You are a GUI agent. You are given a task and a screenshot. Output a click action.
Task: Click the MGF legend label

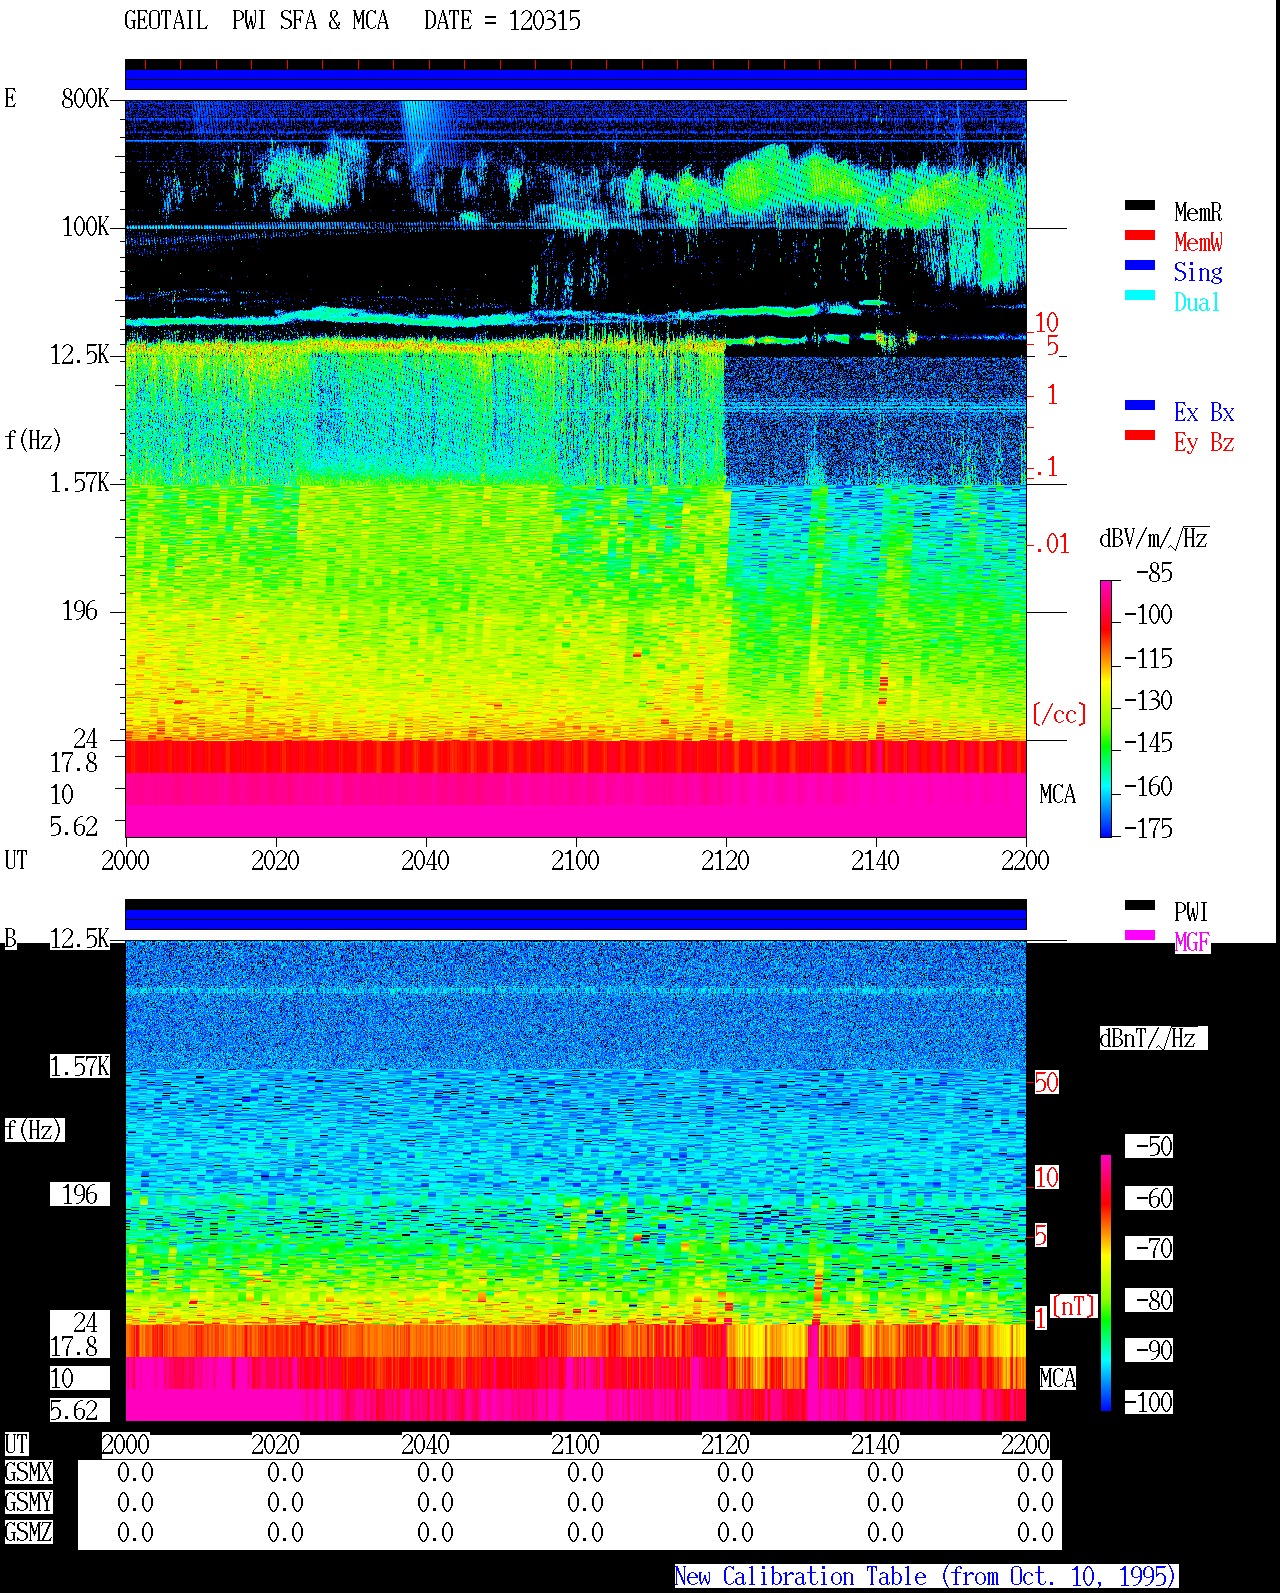1192,942
